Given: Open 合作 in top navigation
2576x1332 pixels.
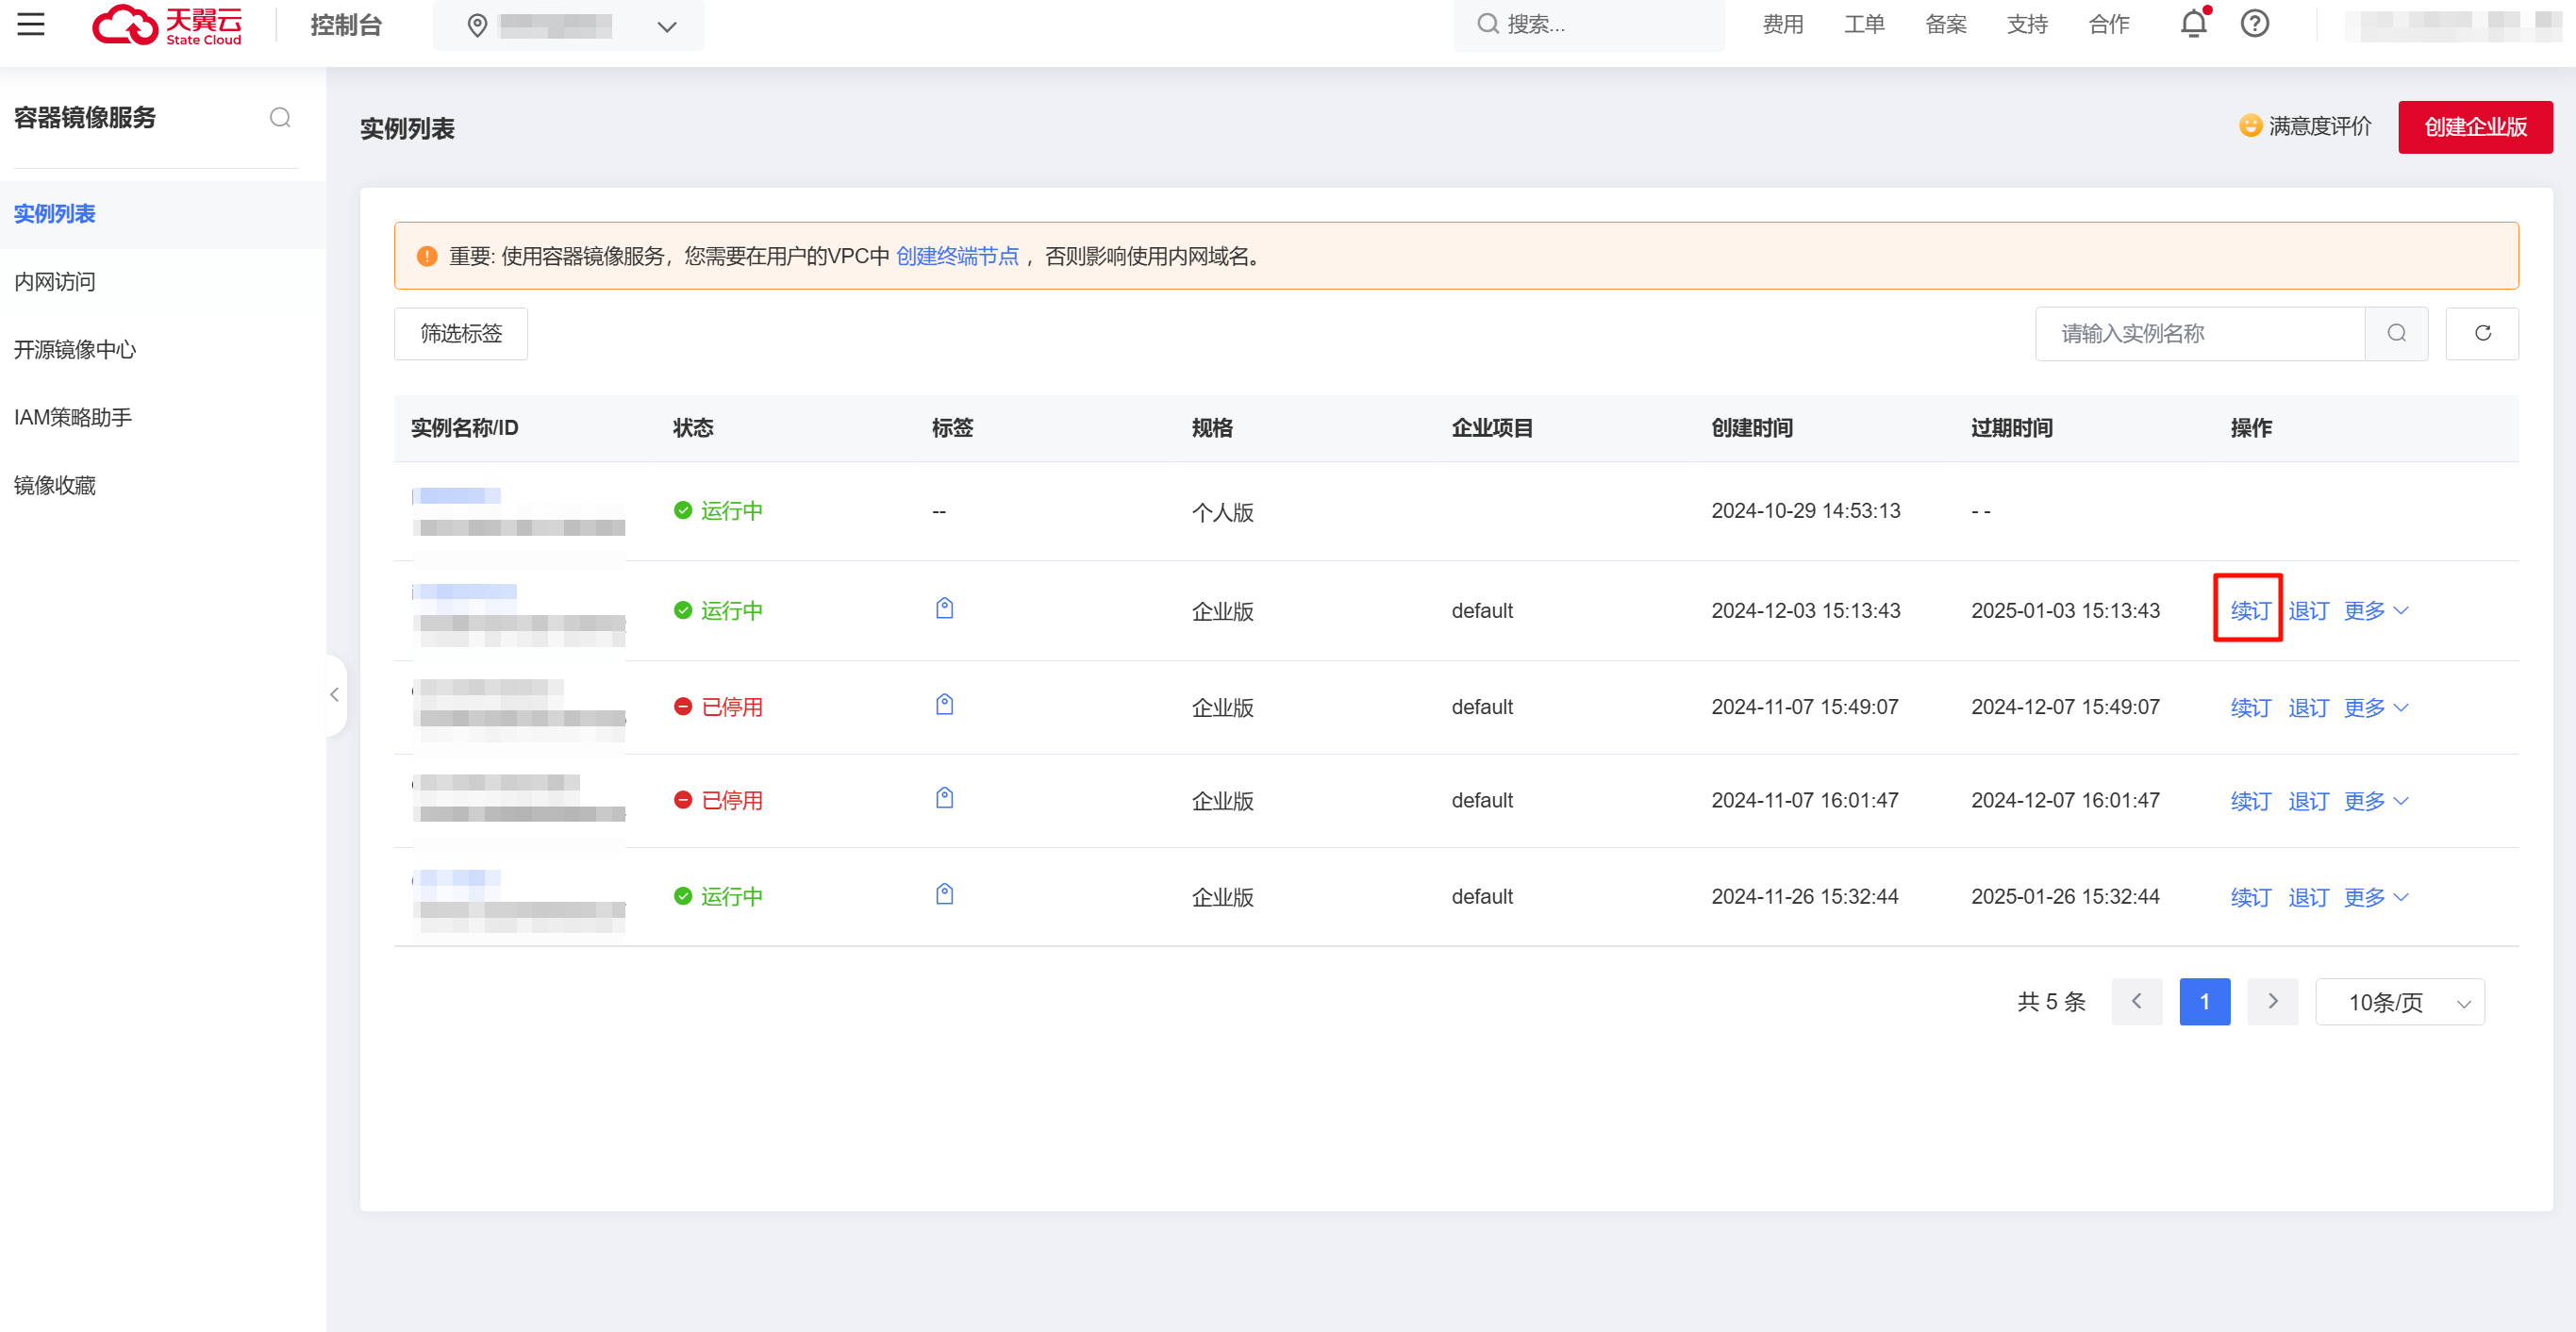Looking at the screenshot, I should tap(2108, 24).
